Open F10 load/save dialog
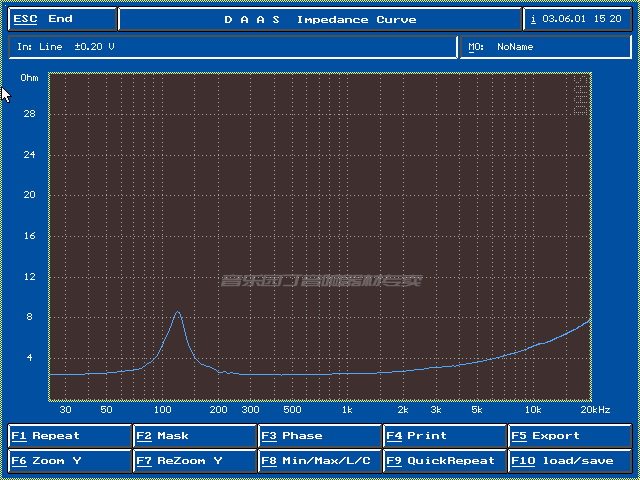The width and height of the screenshot is (640, 480). [x=570, y=461]
